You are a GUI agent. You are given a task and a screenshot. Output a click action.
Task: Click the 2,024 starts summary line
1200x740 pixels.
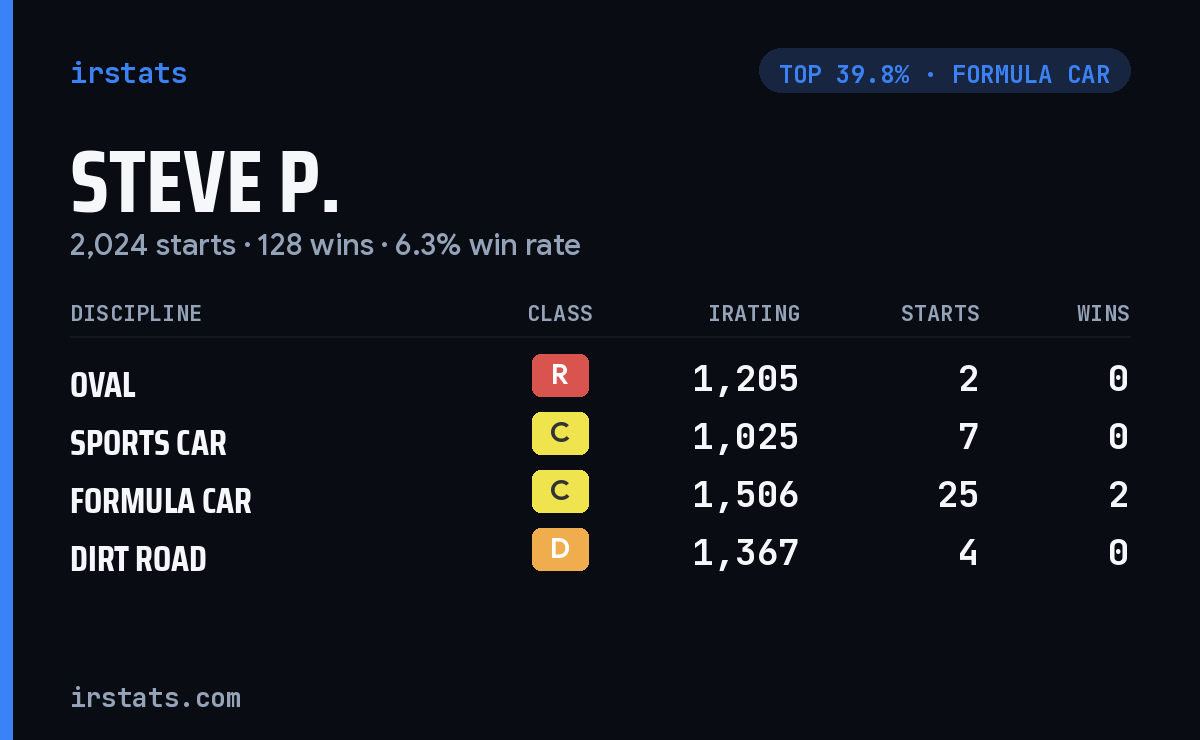coord(325,245)
